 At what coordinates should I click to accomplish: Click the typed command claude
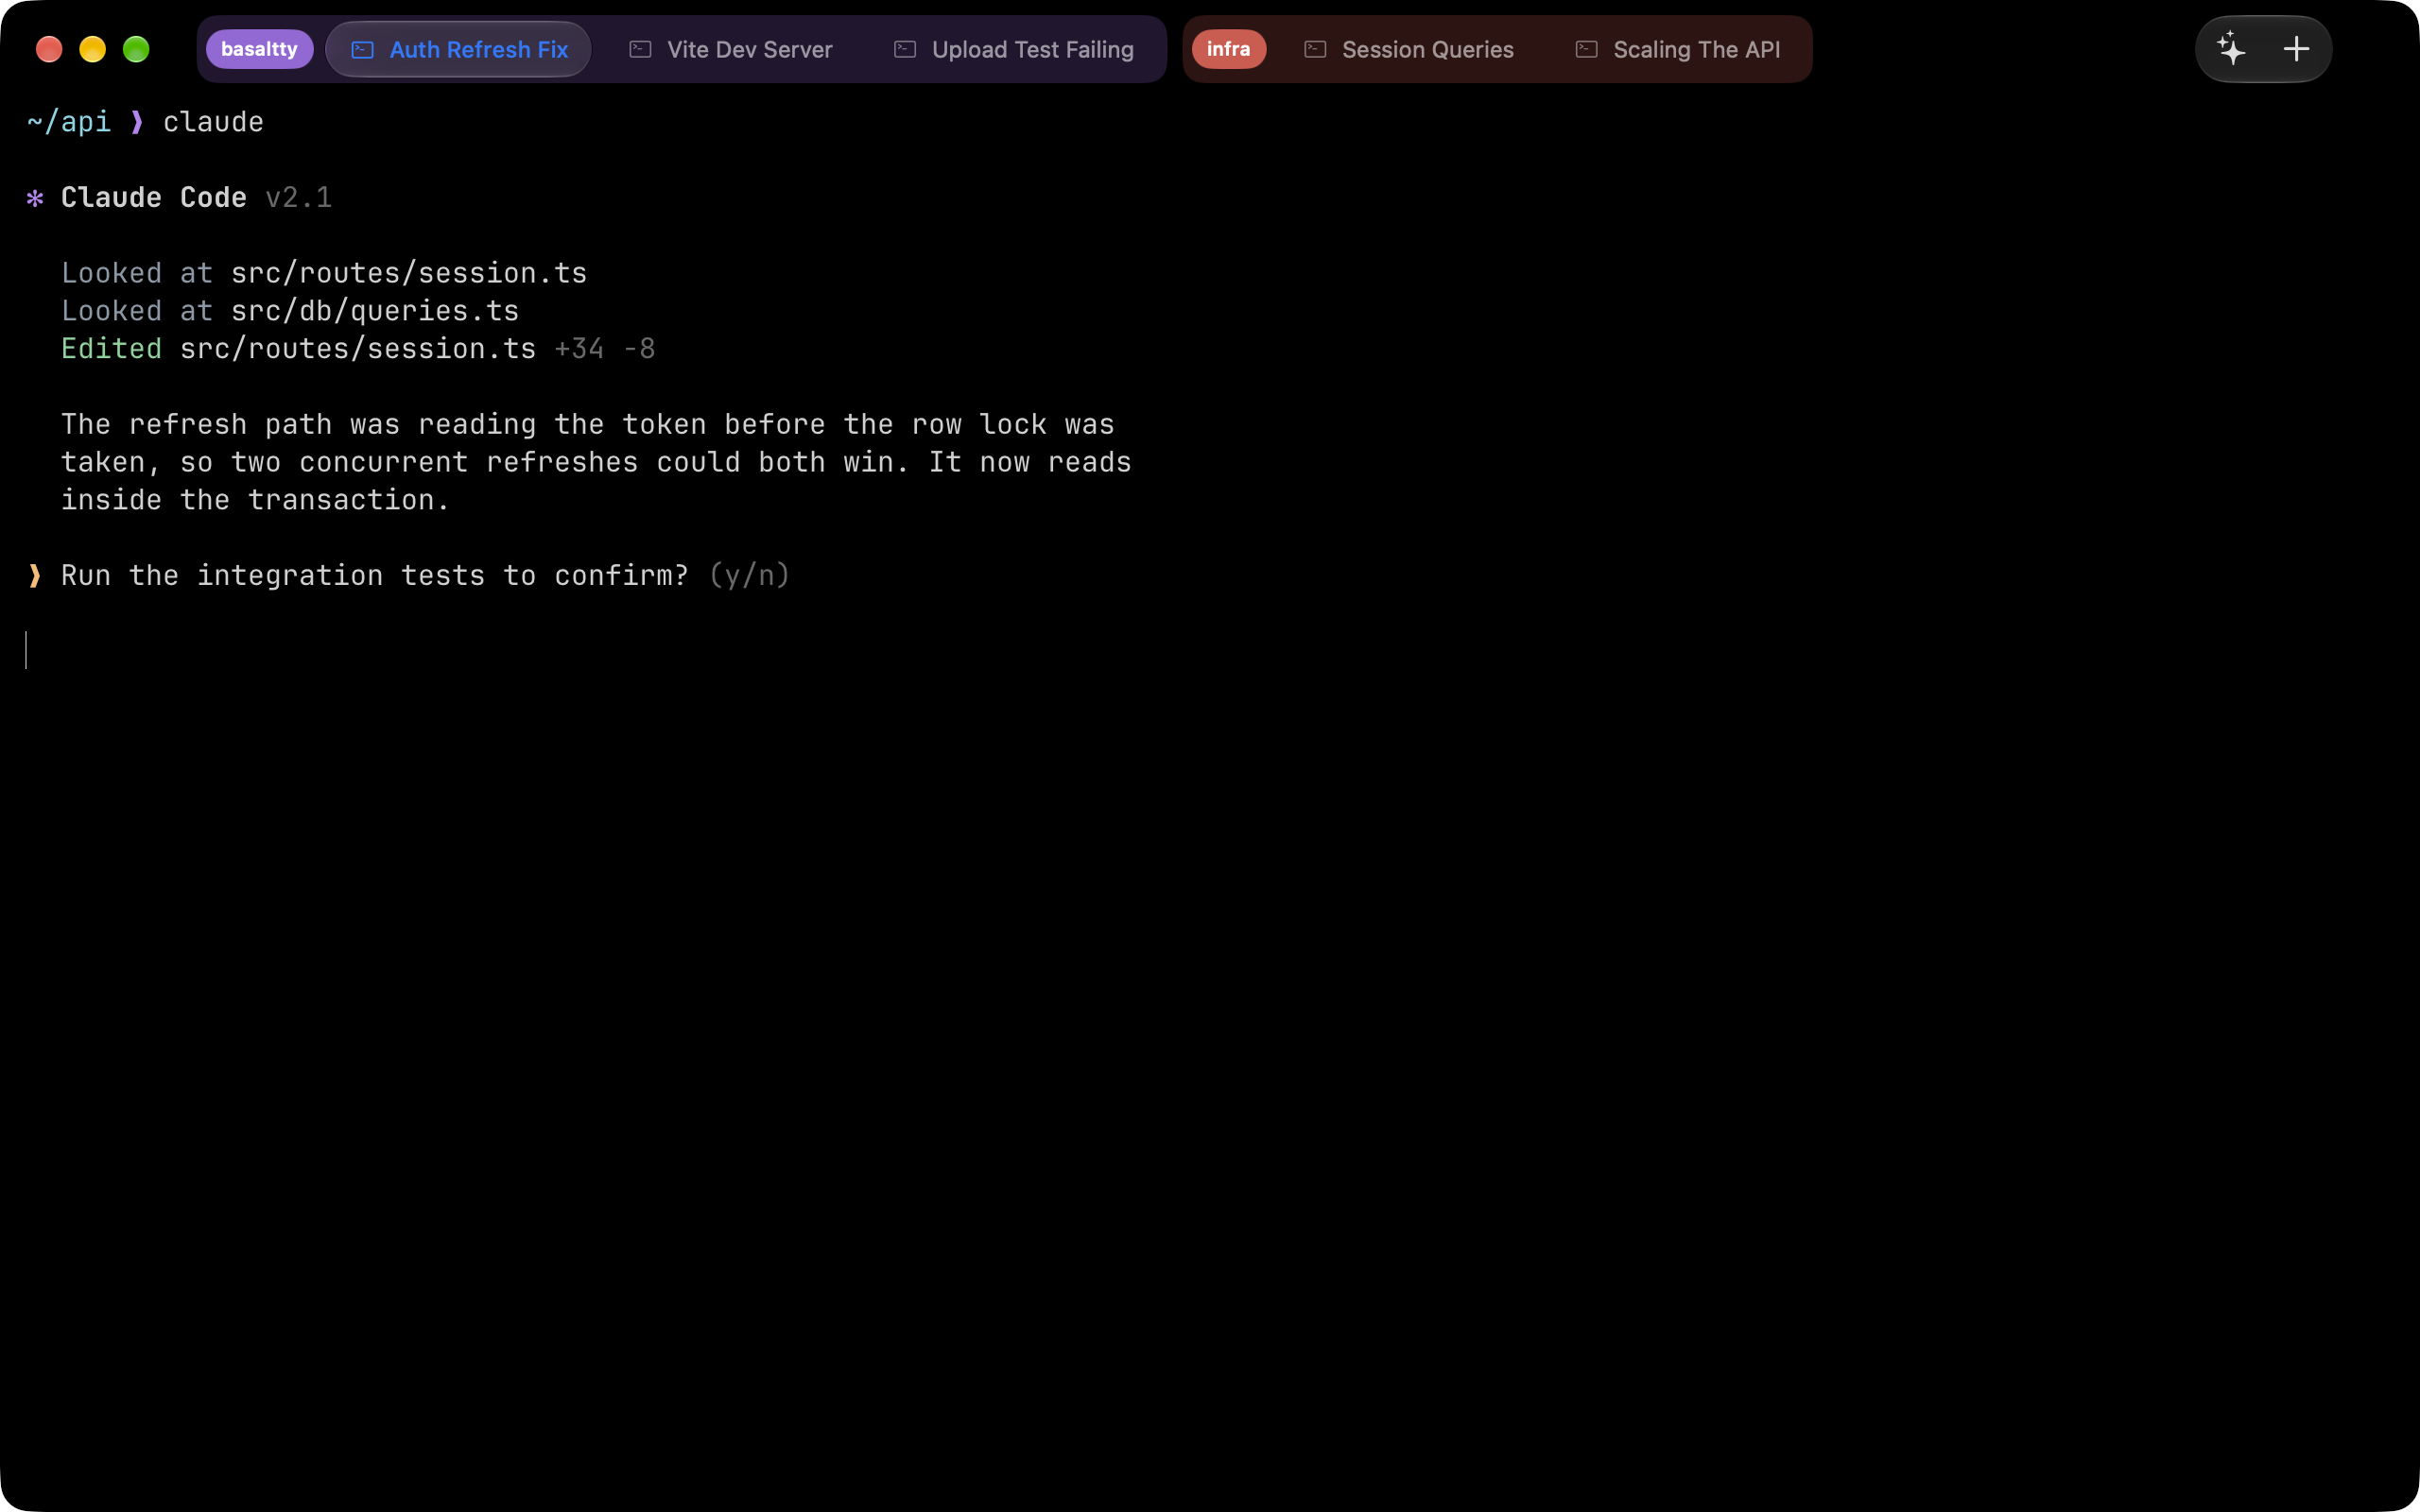tap(213, 122)
